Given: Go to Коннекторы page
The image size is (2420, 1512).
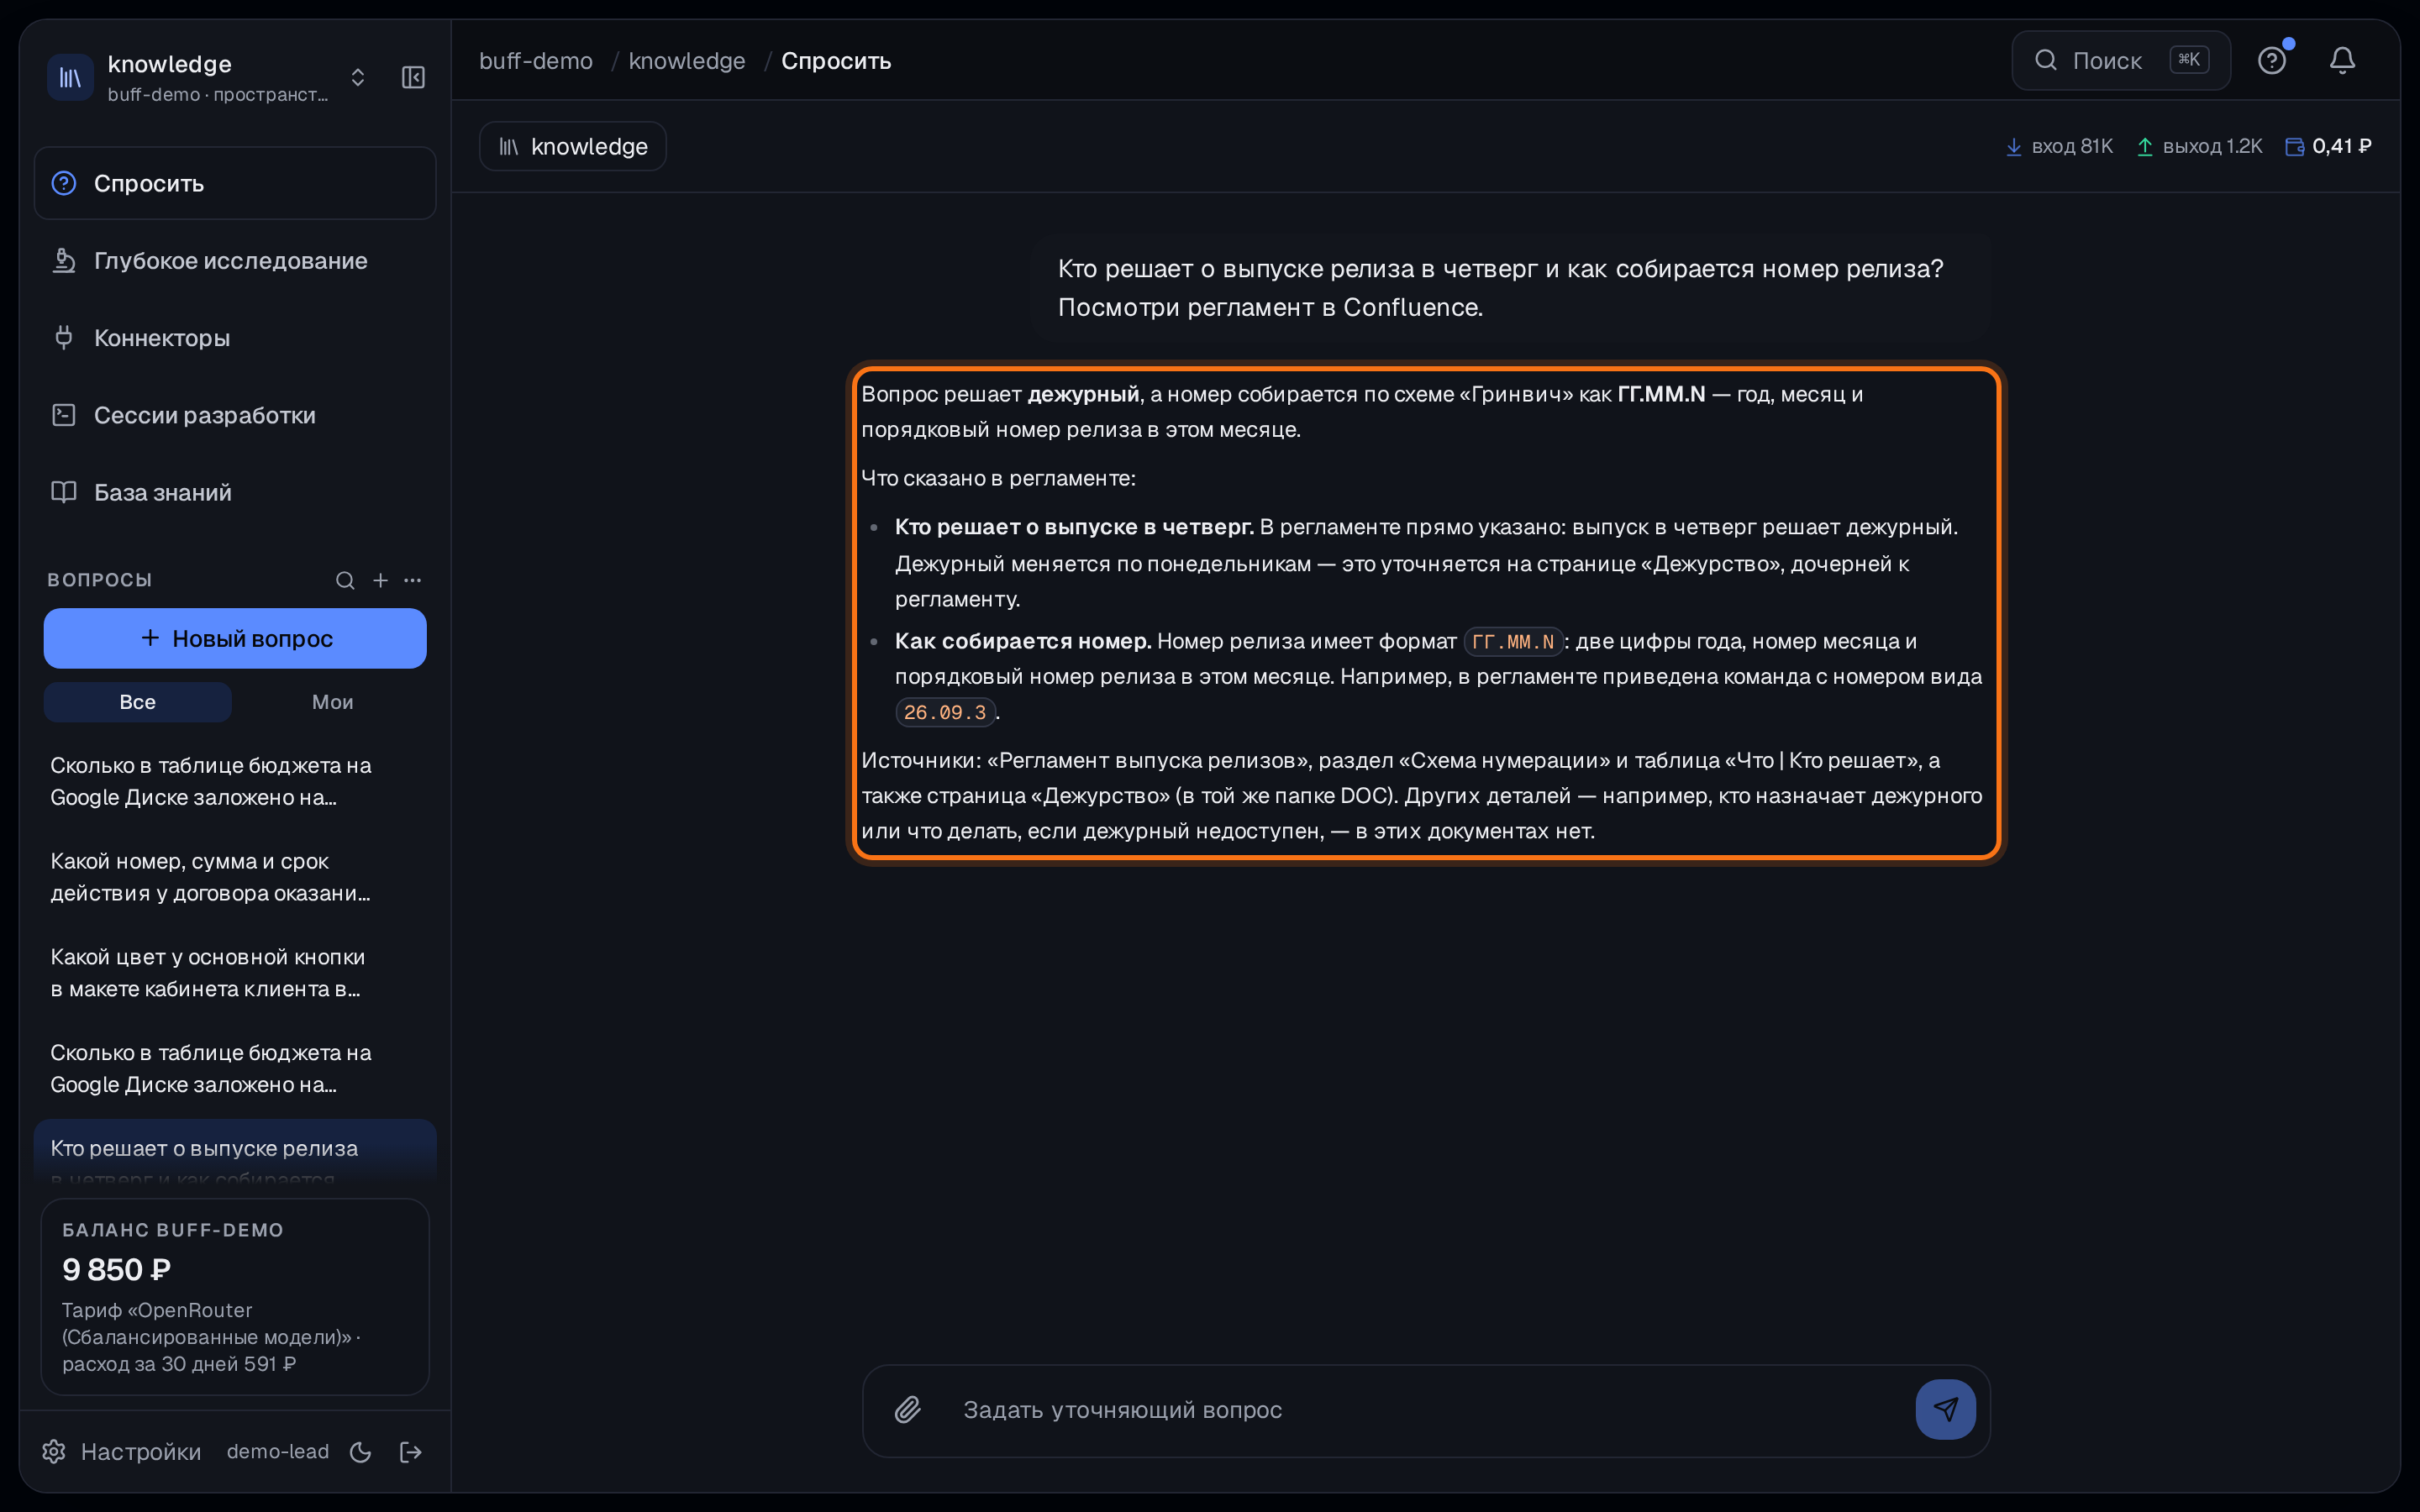Looking at the screenshot, I should [x=235, y=337].
